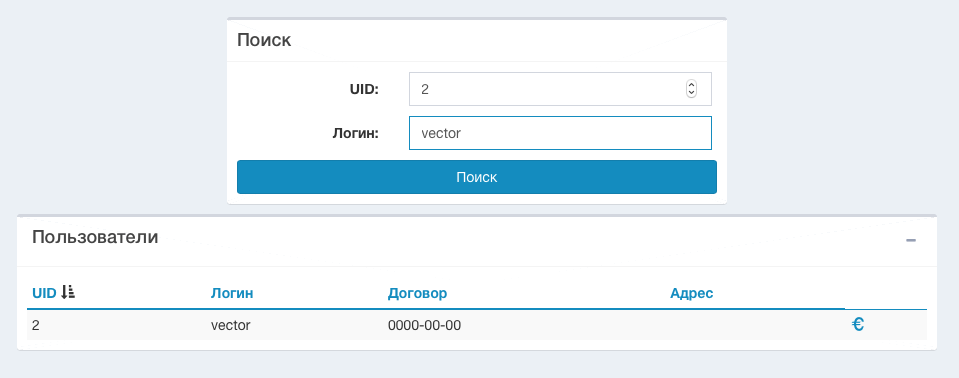
Task: Collapse the Пользователи panel with minus icon
Action: tap(911, 240)
